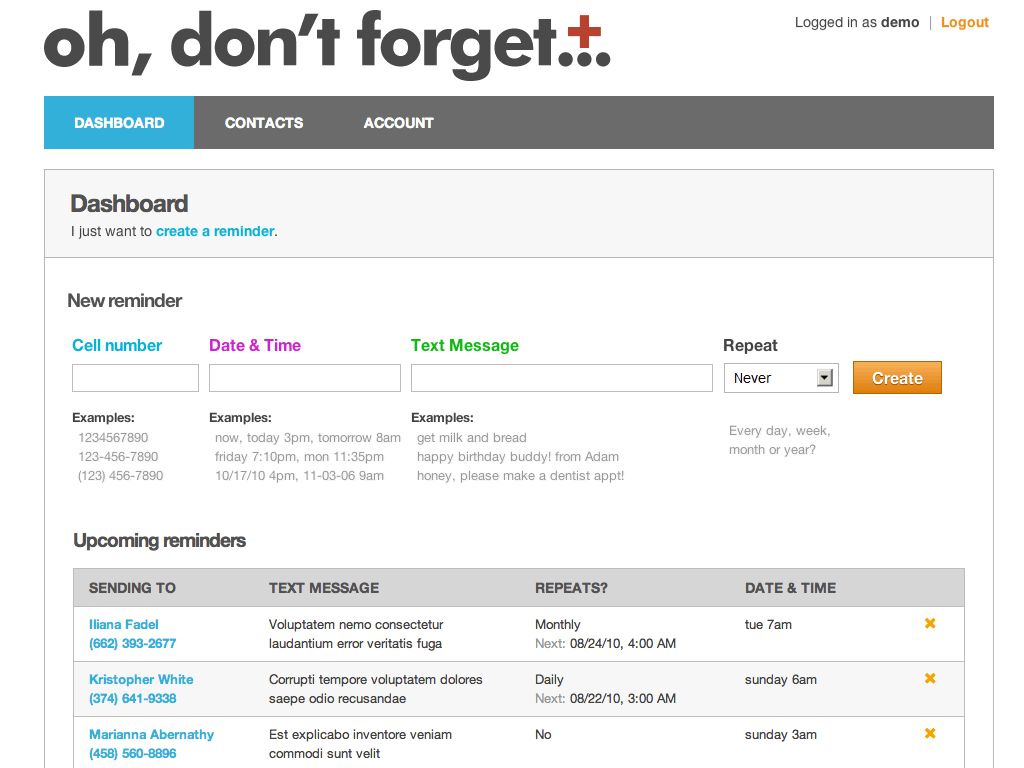The width and height of the screenshot is (1024, 768).
Task: Click phone number (458) 560-8896
Action: [132, 753]
